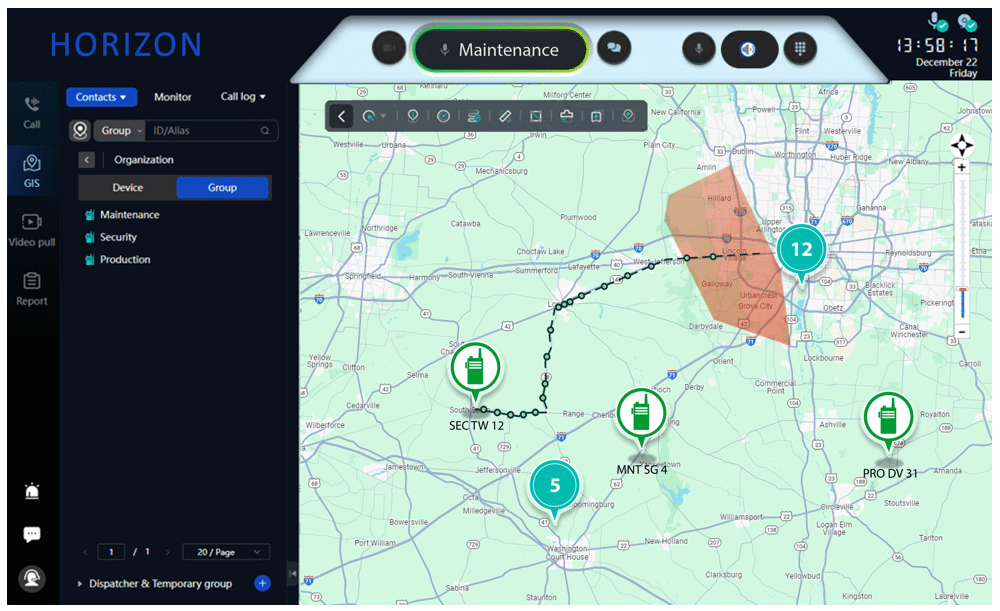The image size is (1000, 611).
Task: Click the alarm bell icon in sidebar
Action: tap(32, 491)
